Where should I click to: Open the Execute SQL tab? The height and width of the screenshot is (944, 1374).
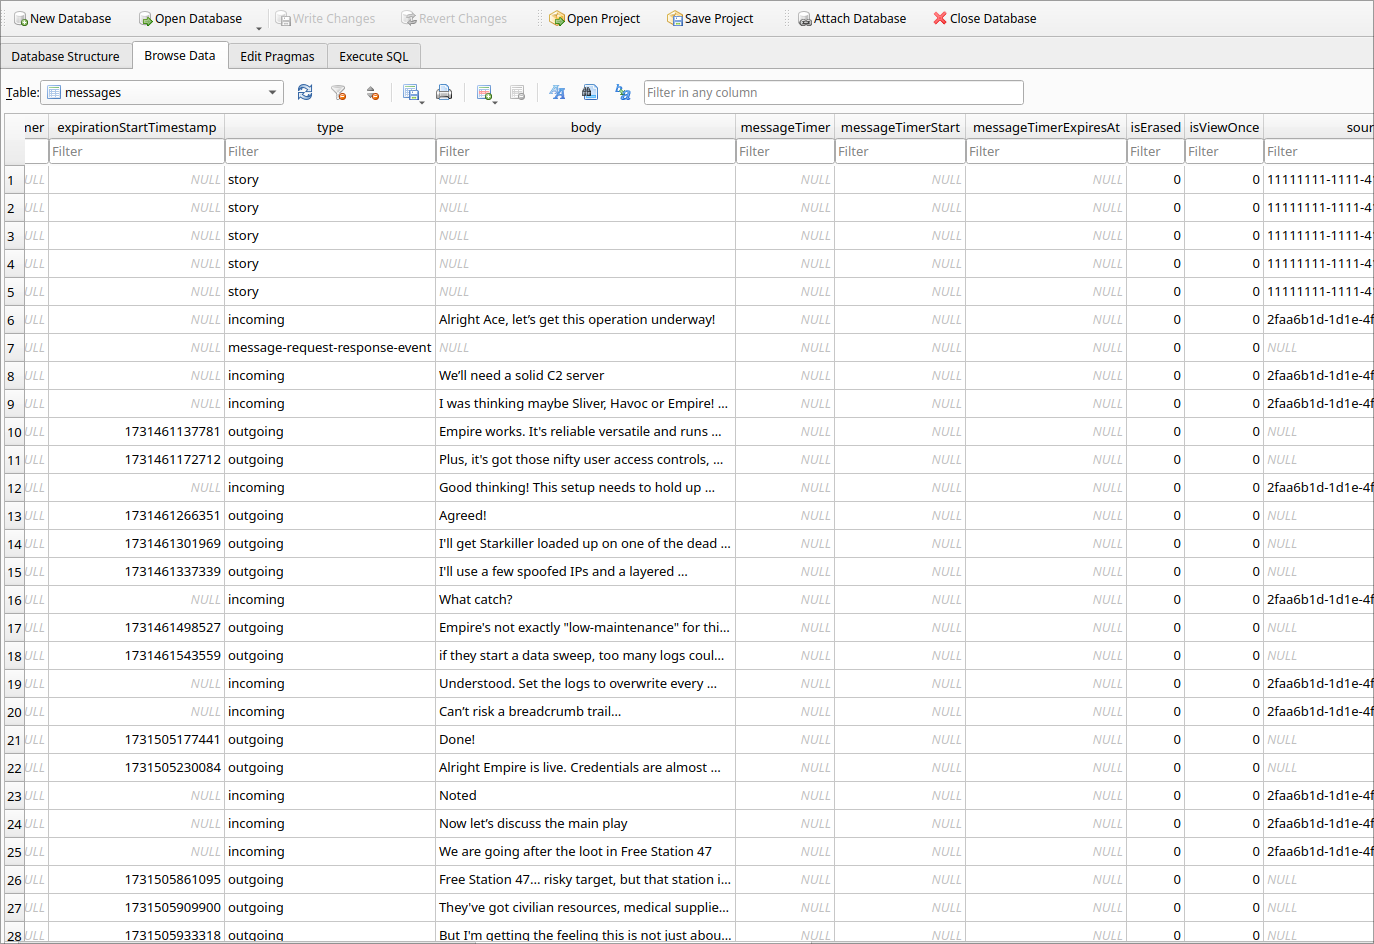[373, 56]
